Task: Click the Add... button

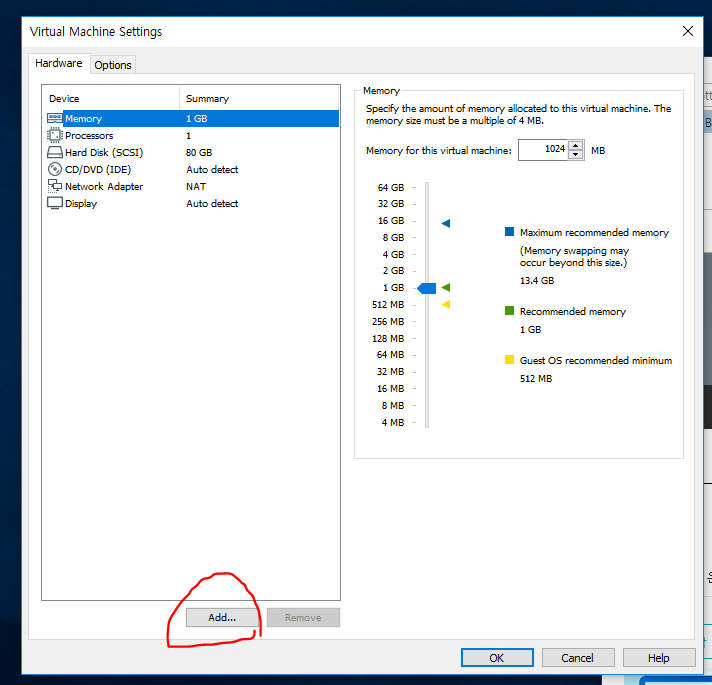Action: pos(222,617)
